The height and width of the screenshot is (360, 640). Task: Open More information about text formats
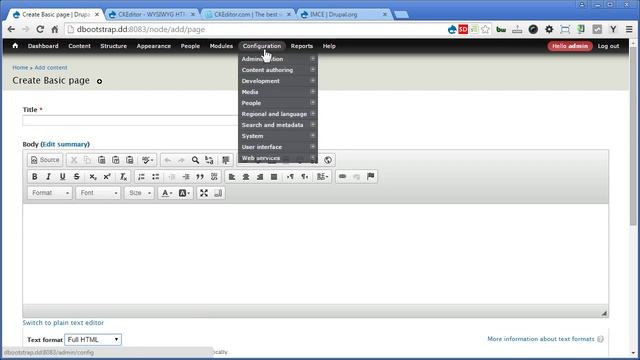click(541, 339)
